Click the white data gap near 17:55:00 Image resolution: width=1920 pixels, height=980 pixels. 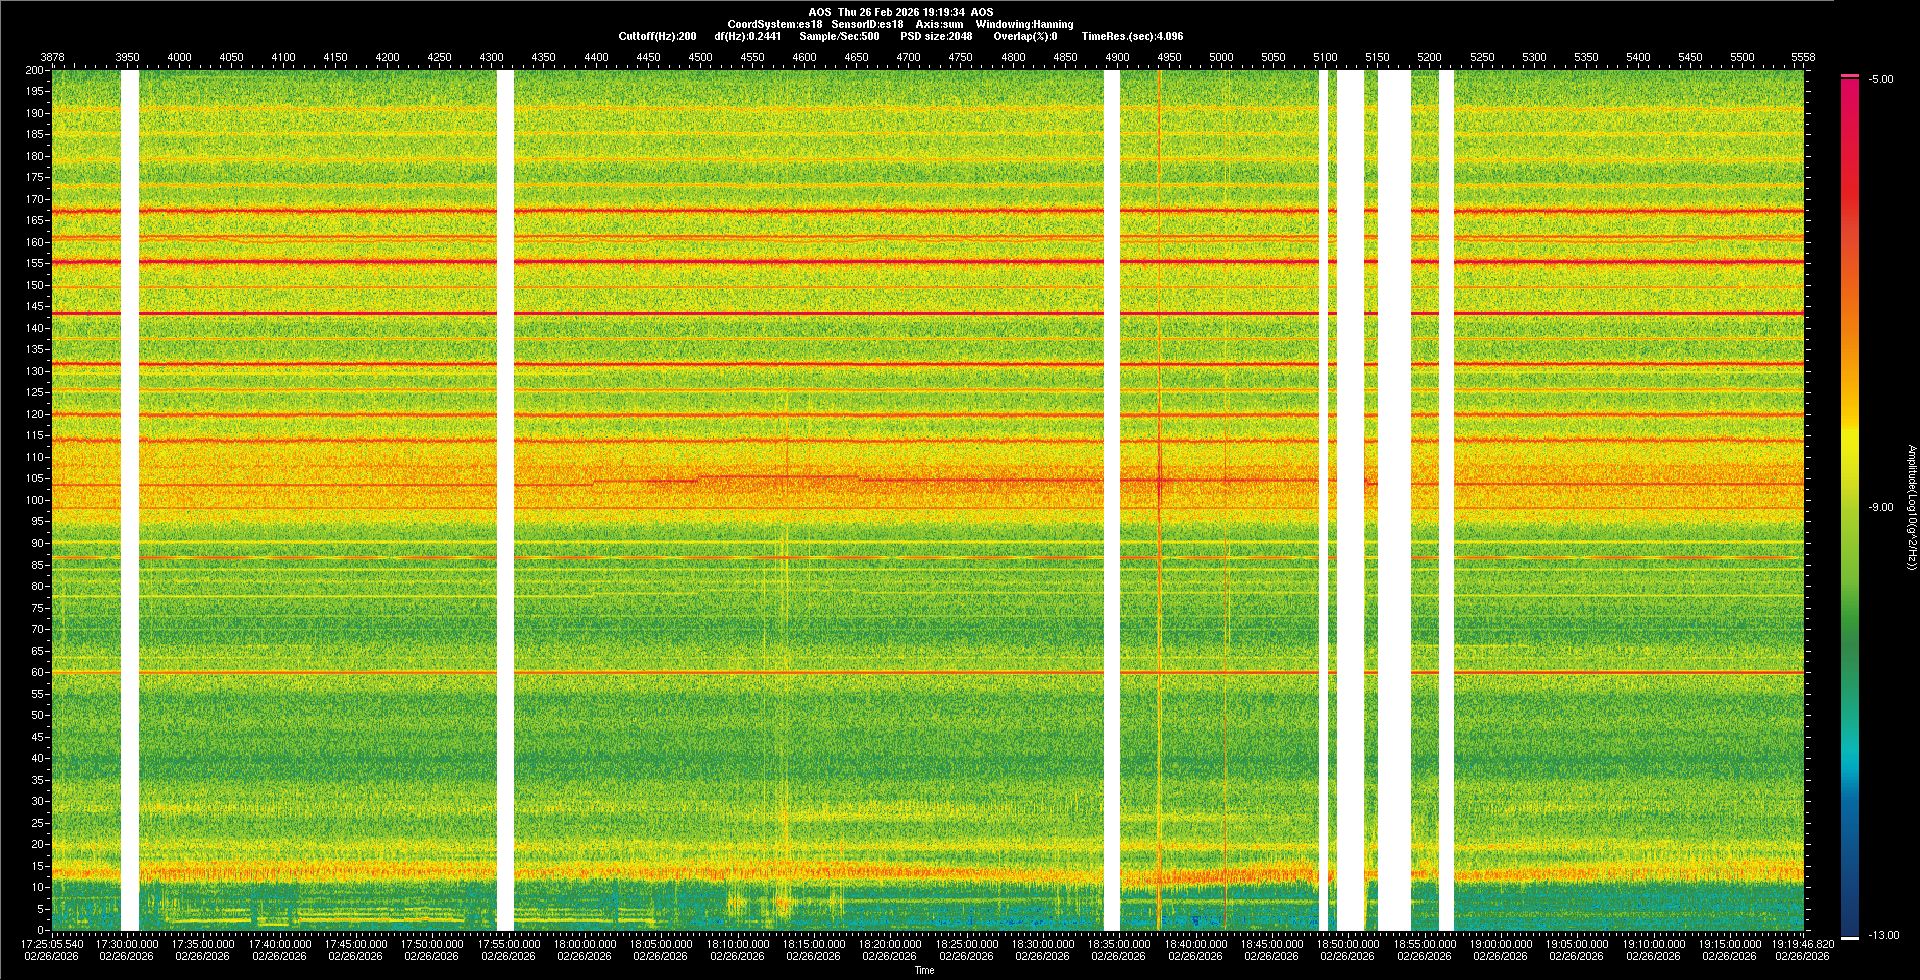point(505,500)
